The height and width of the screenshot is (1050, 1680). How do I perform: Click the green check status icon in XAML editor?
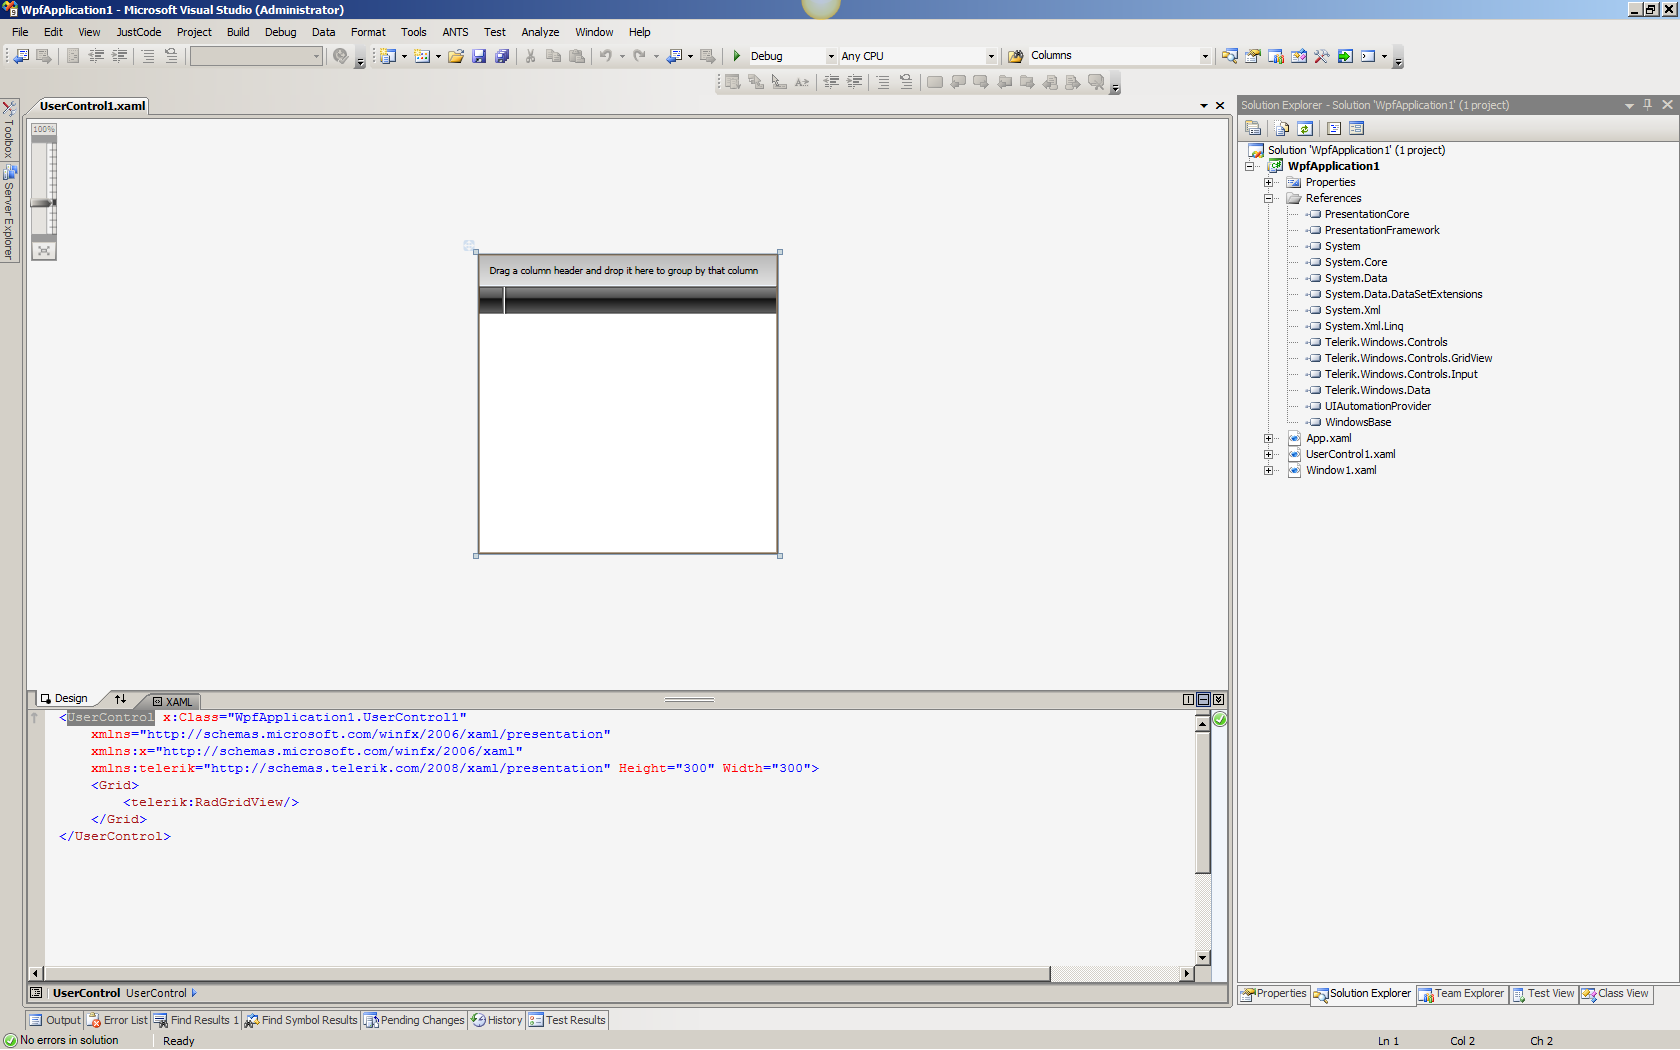click(x=1220, y=719)
